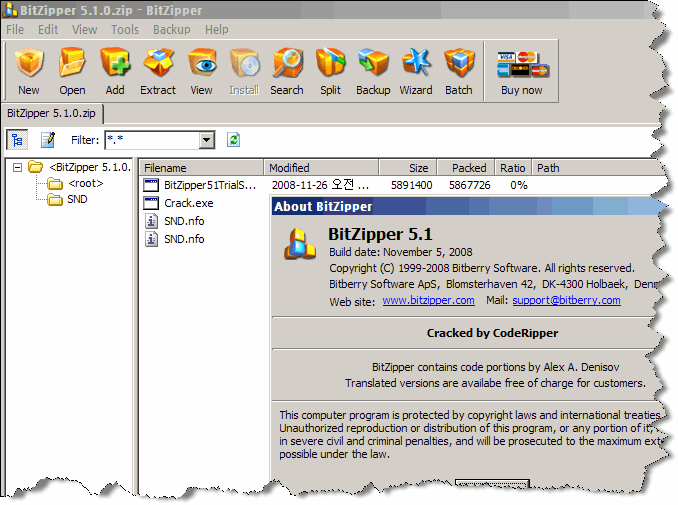Screen dimensions: 678x505
Task: Open the www.bitzipper.com link
Action: click(x=429, y=300)
